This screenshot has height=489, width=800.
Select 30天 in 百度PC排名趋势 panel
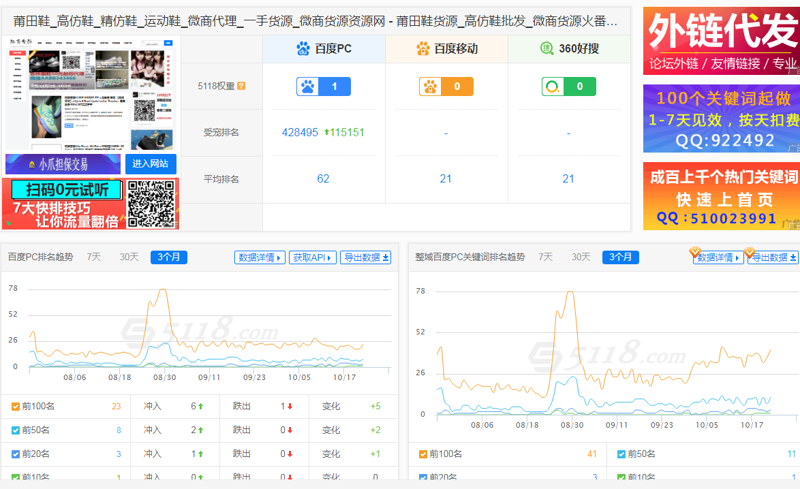click(x=129, y=257)
